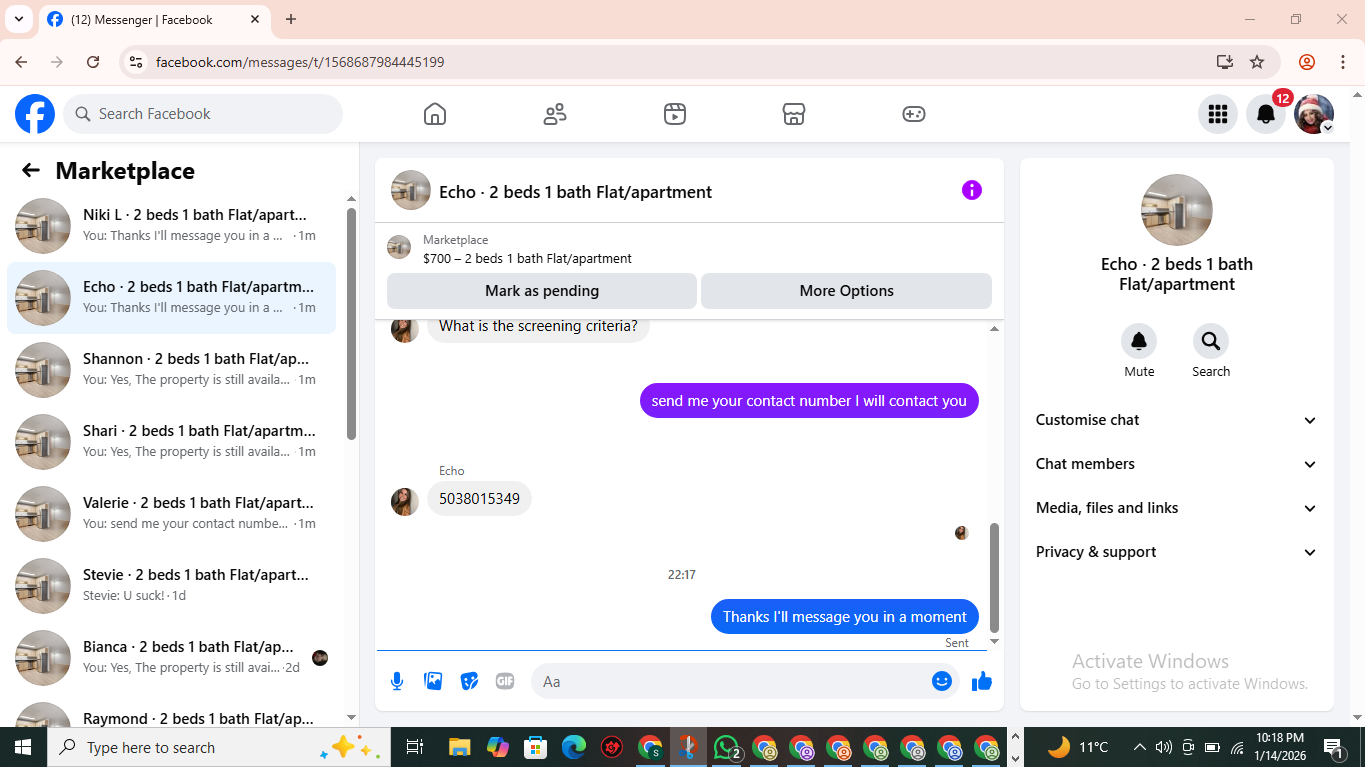This screenshot has height=767, width=1365.
Task: Open the notifications bell with badge 12
Action: pos(1266,114)
